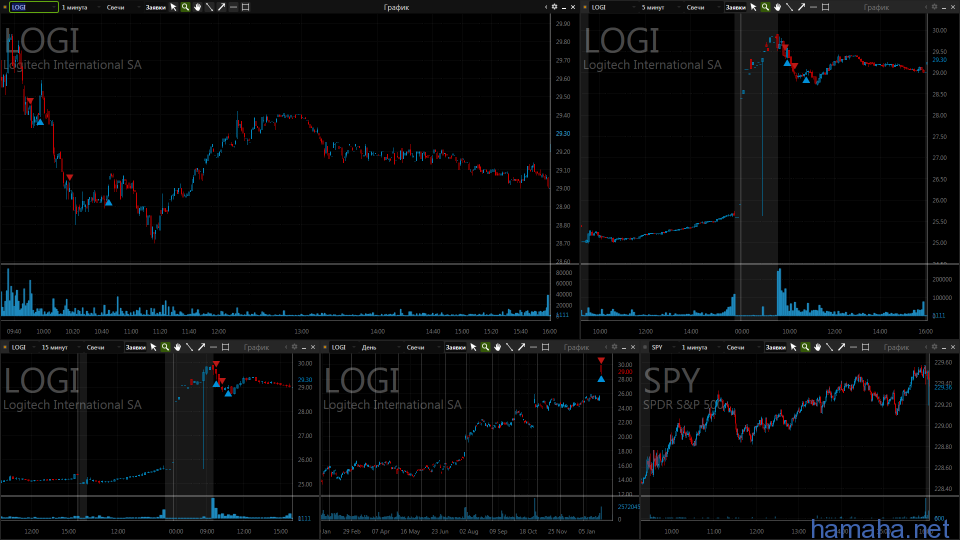Activate the zoom magnifier in the LOGI 15-minute chart
The image size is (960, 540).
click(x=165, y=347)
